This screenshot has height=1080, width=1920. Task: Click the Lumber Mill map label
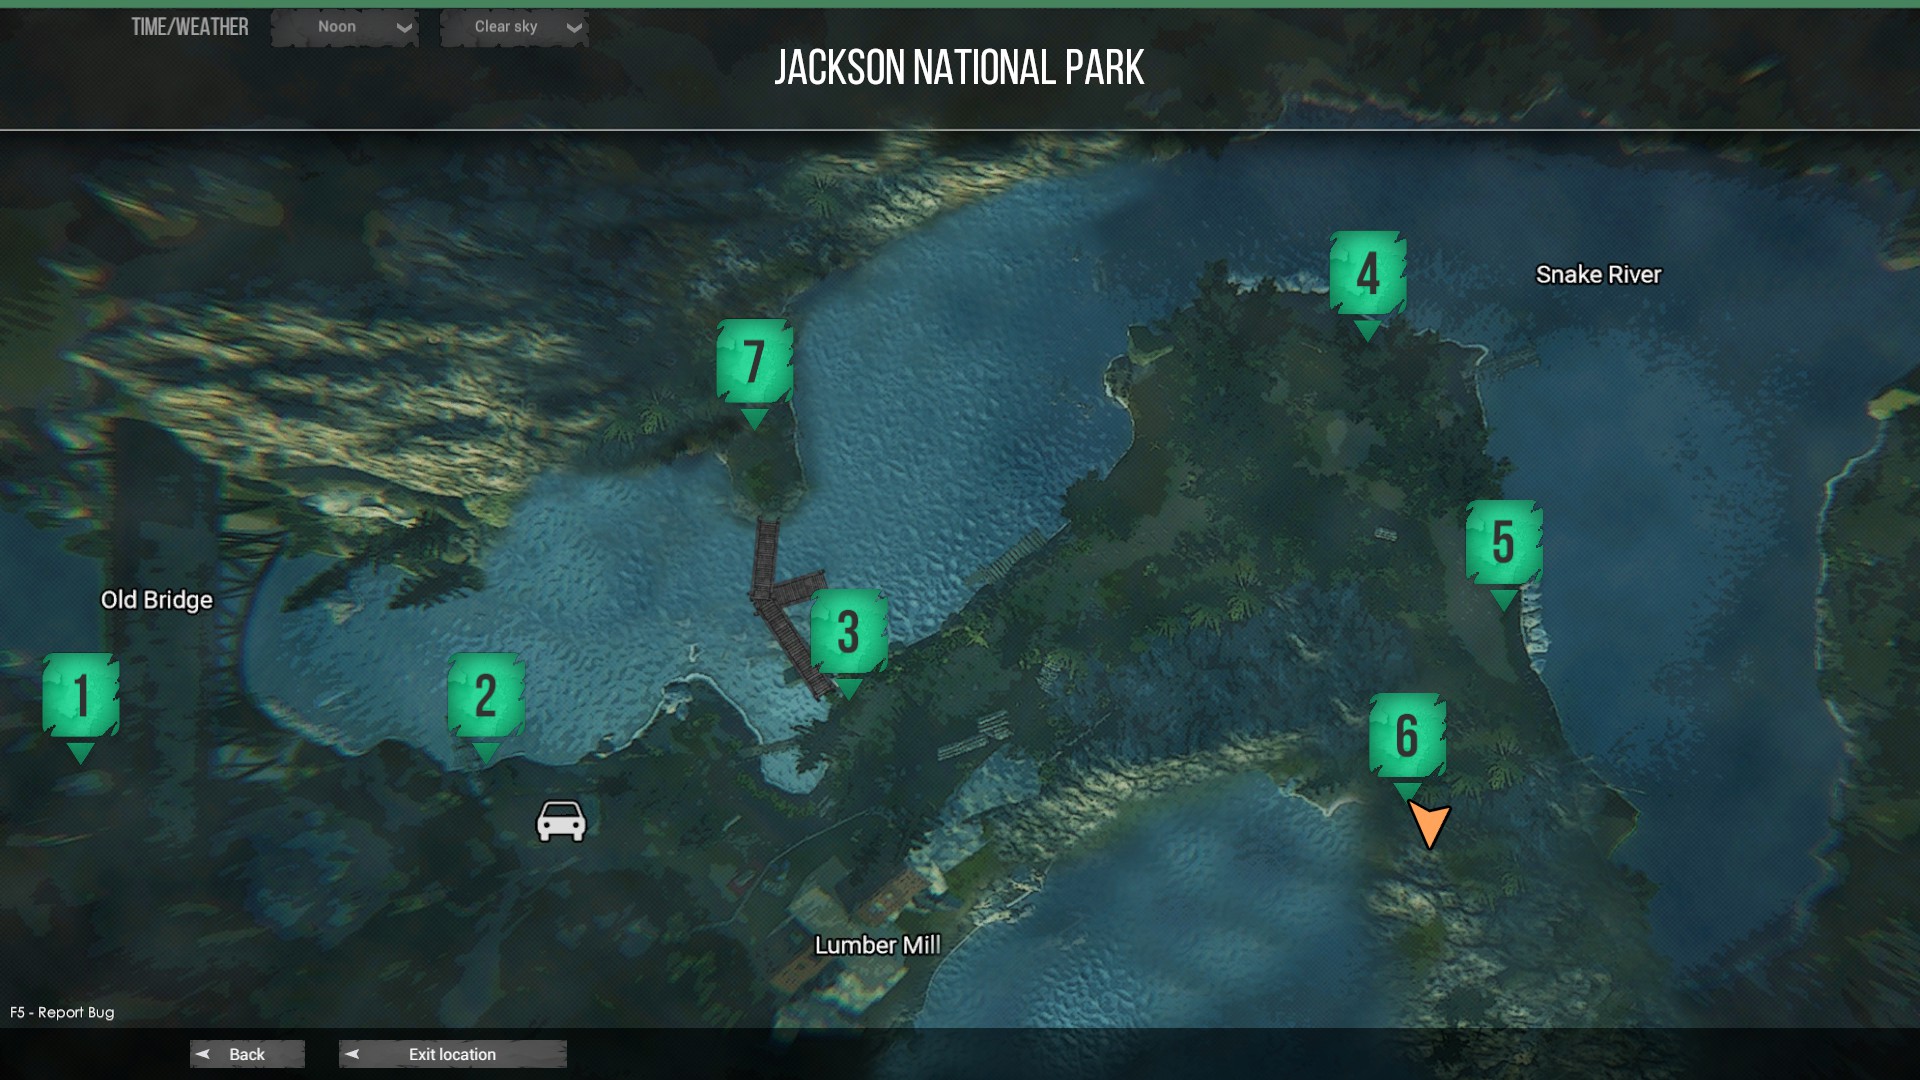click(x=877, y=945)
